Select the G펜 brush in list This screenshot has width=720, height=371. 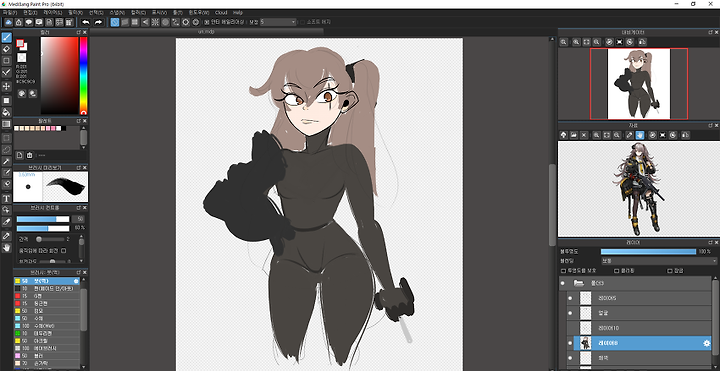[x=47, y=296]
